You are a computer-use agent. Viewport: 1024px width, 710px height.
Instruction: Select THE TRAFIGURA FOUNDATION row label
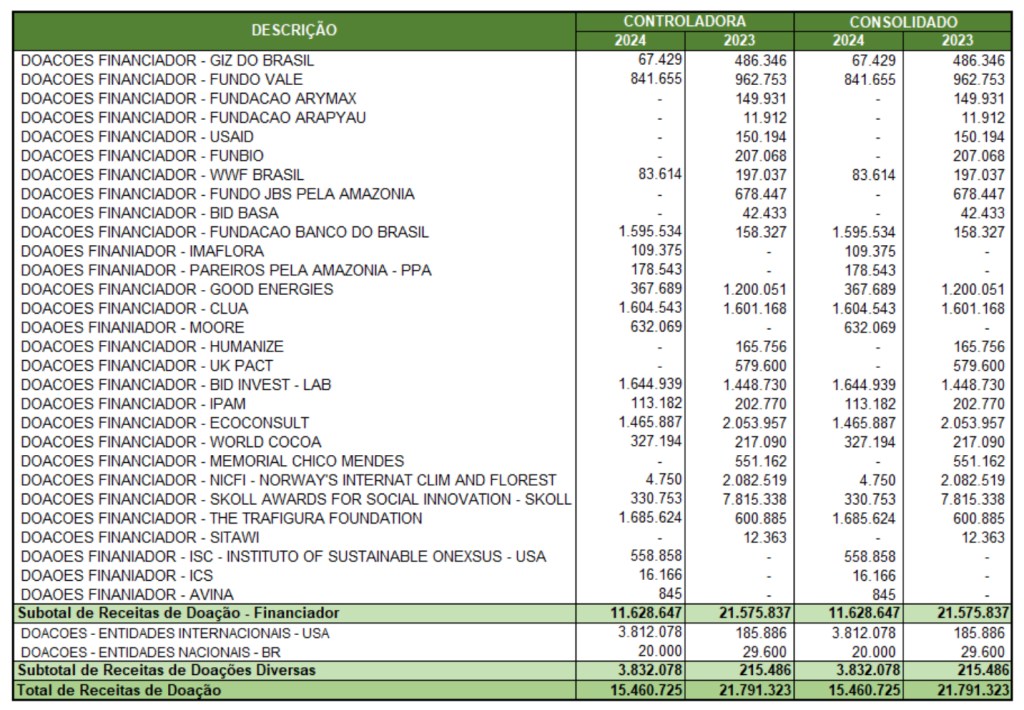[221, 518]
